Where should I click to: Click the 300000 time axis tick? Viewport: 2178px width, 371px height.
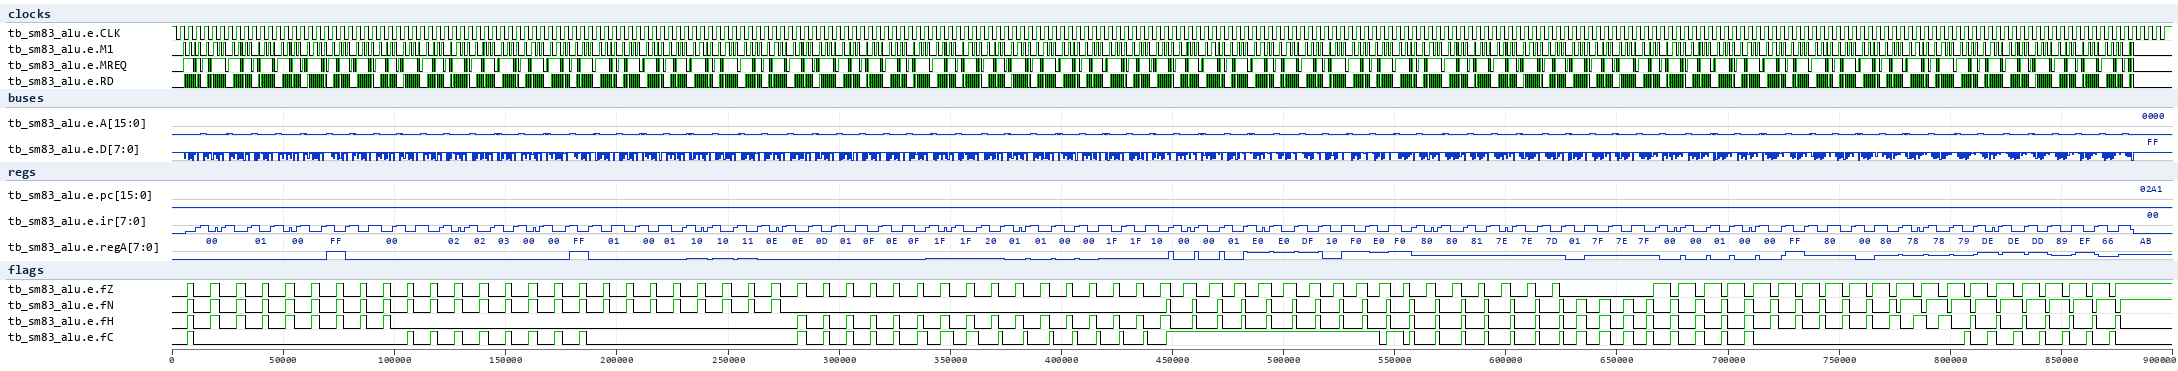pos(839,360)
